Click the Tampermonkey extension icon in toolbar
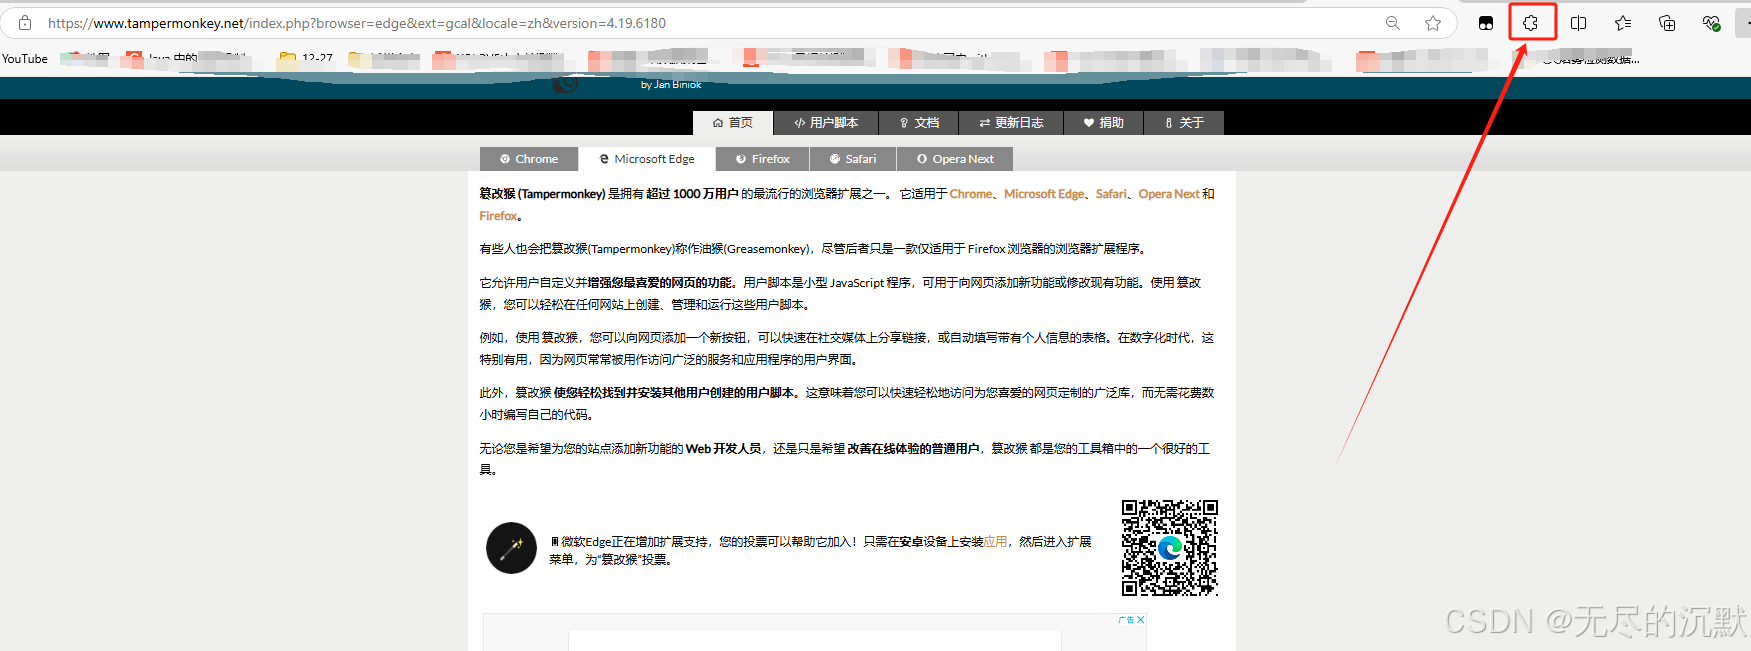1751x651 pixels. coord(1486,23)
